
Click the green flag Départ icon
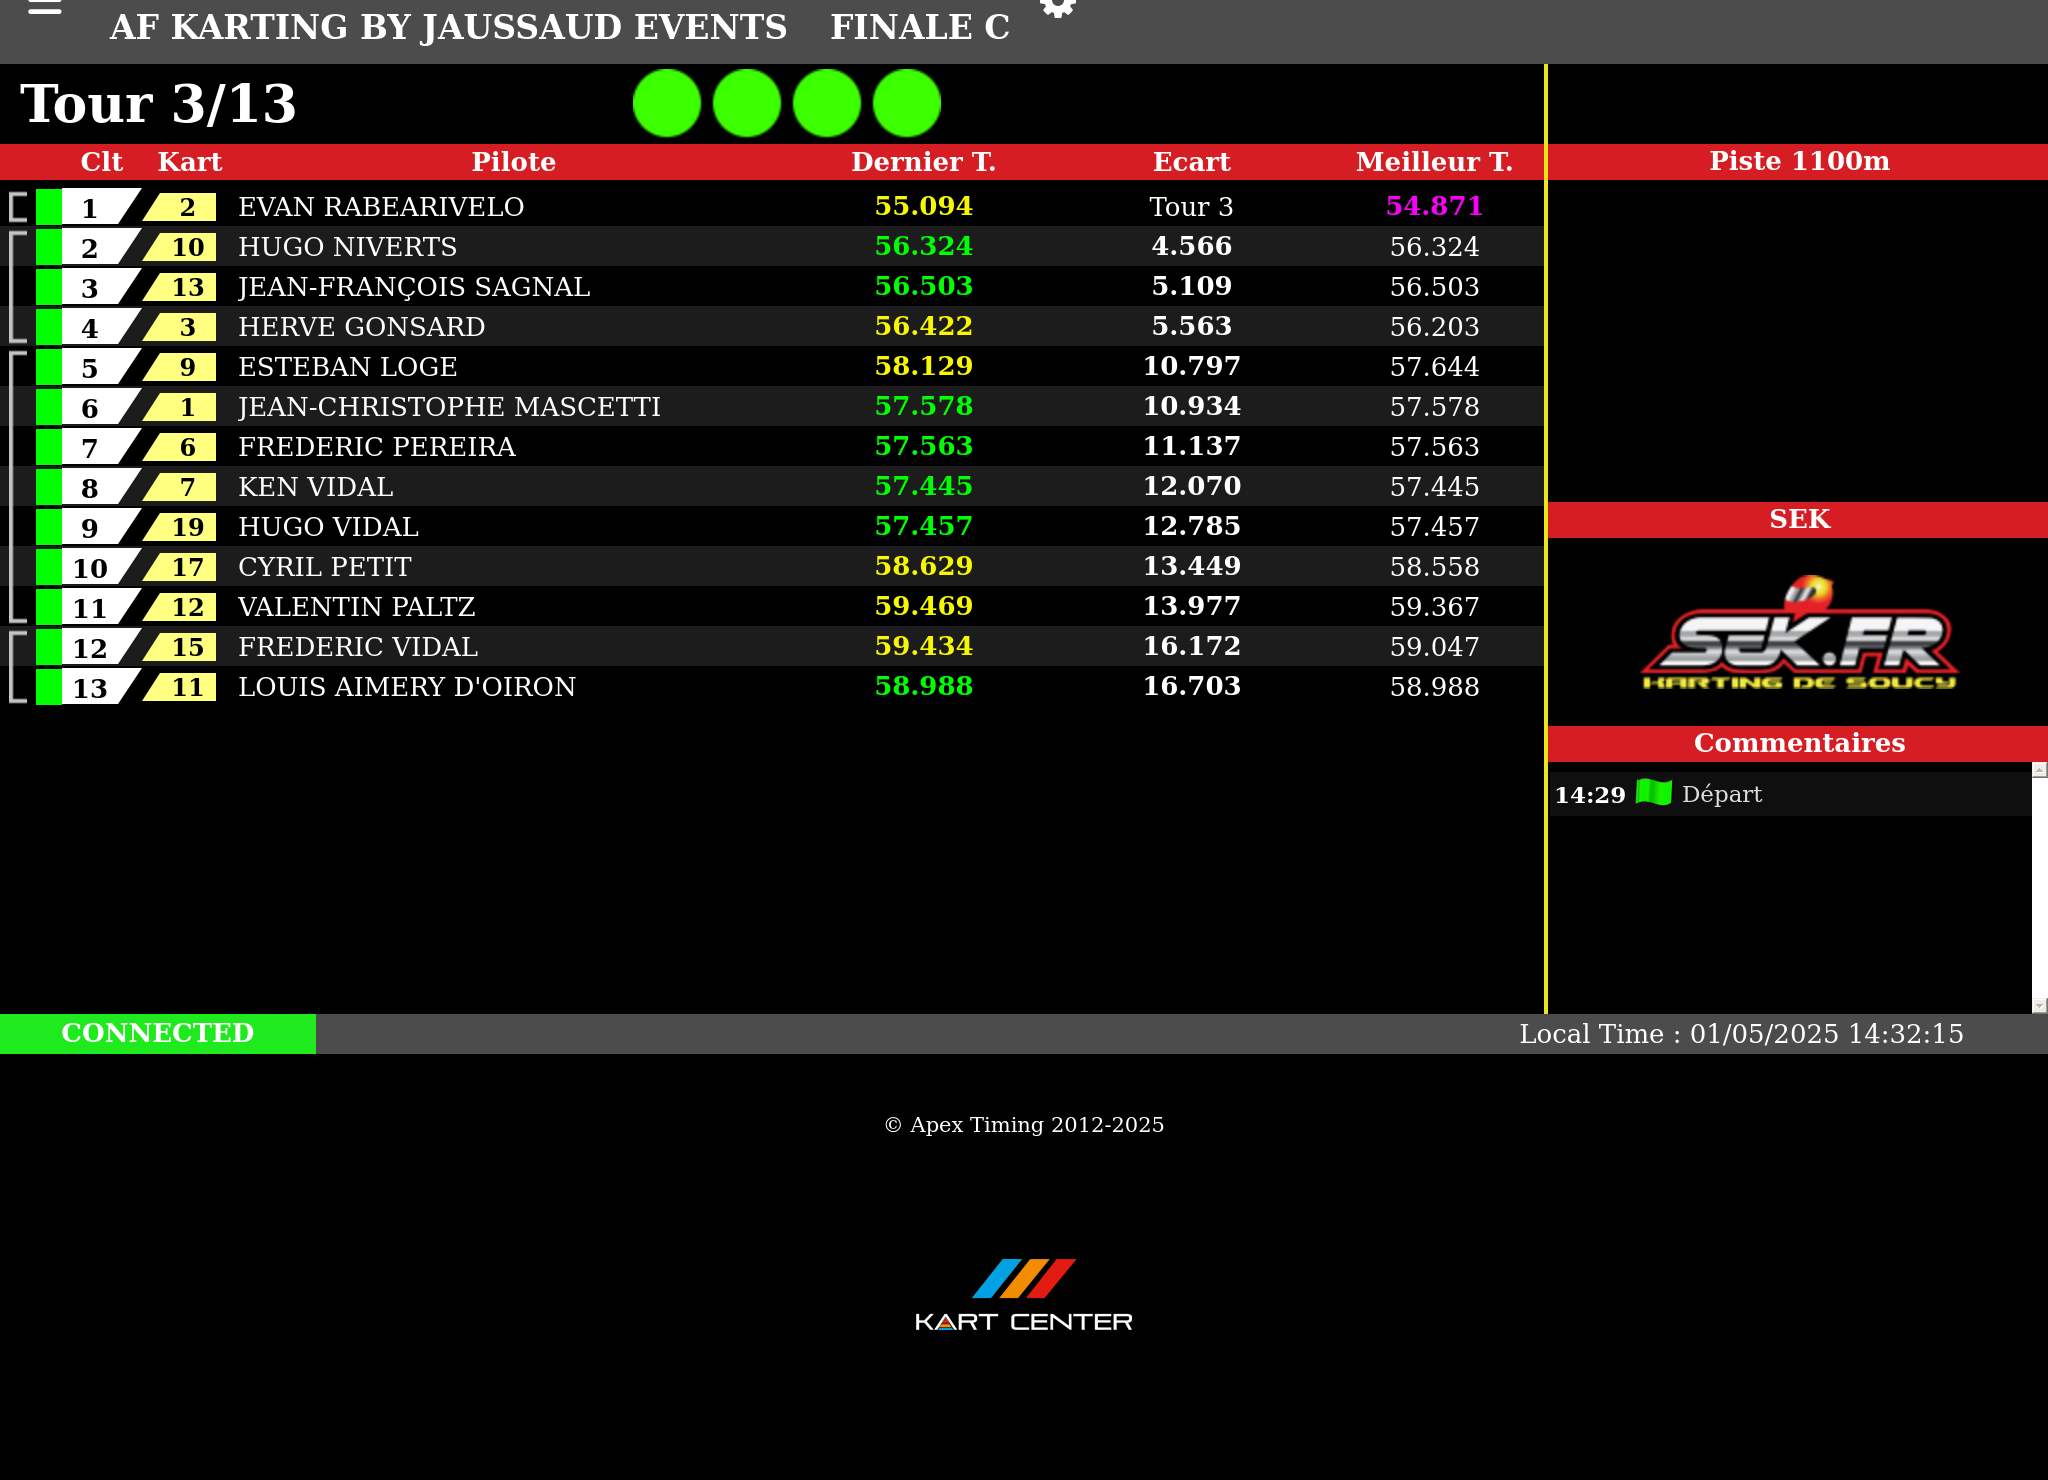coord(1653,793)
